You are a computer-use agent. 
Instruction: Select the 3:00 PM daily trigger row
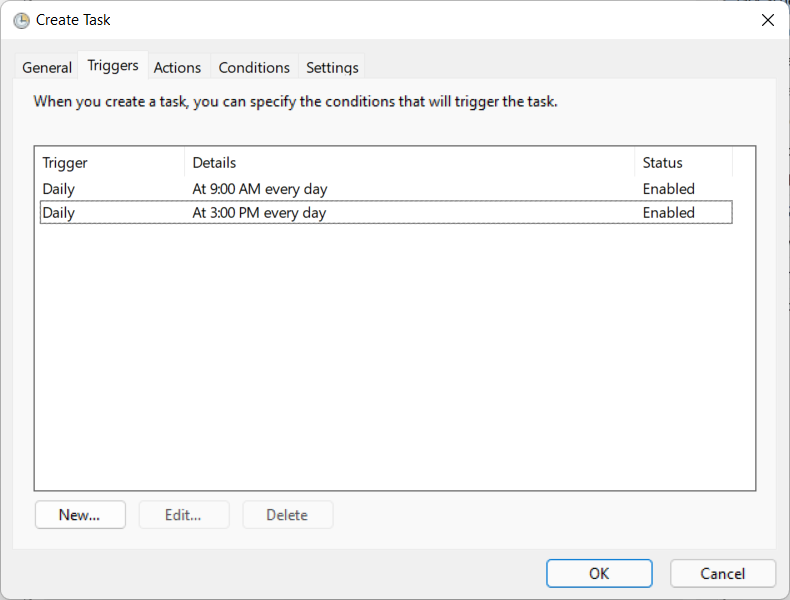pos(386,213)
